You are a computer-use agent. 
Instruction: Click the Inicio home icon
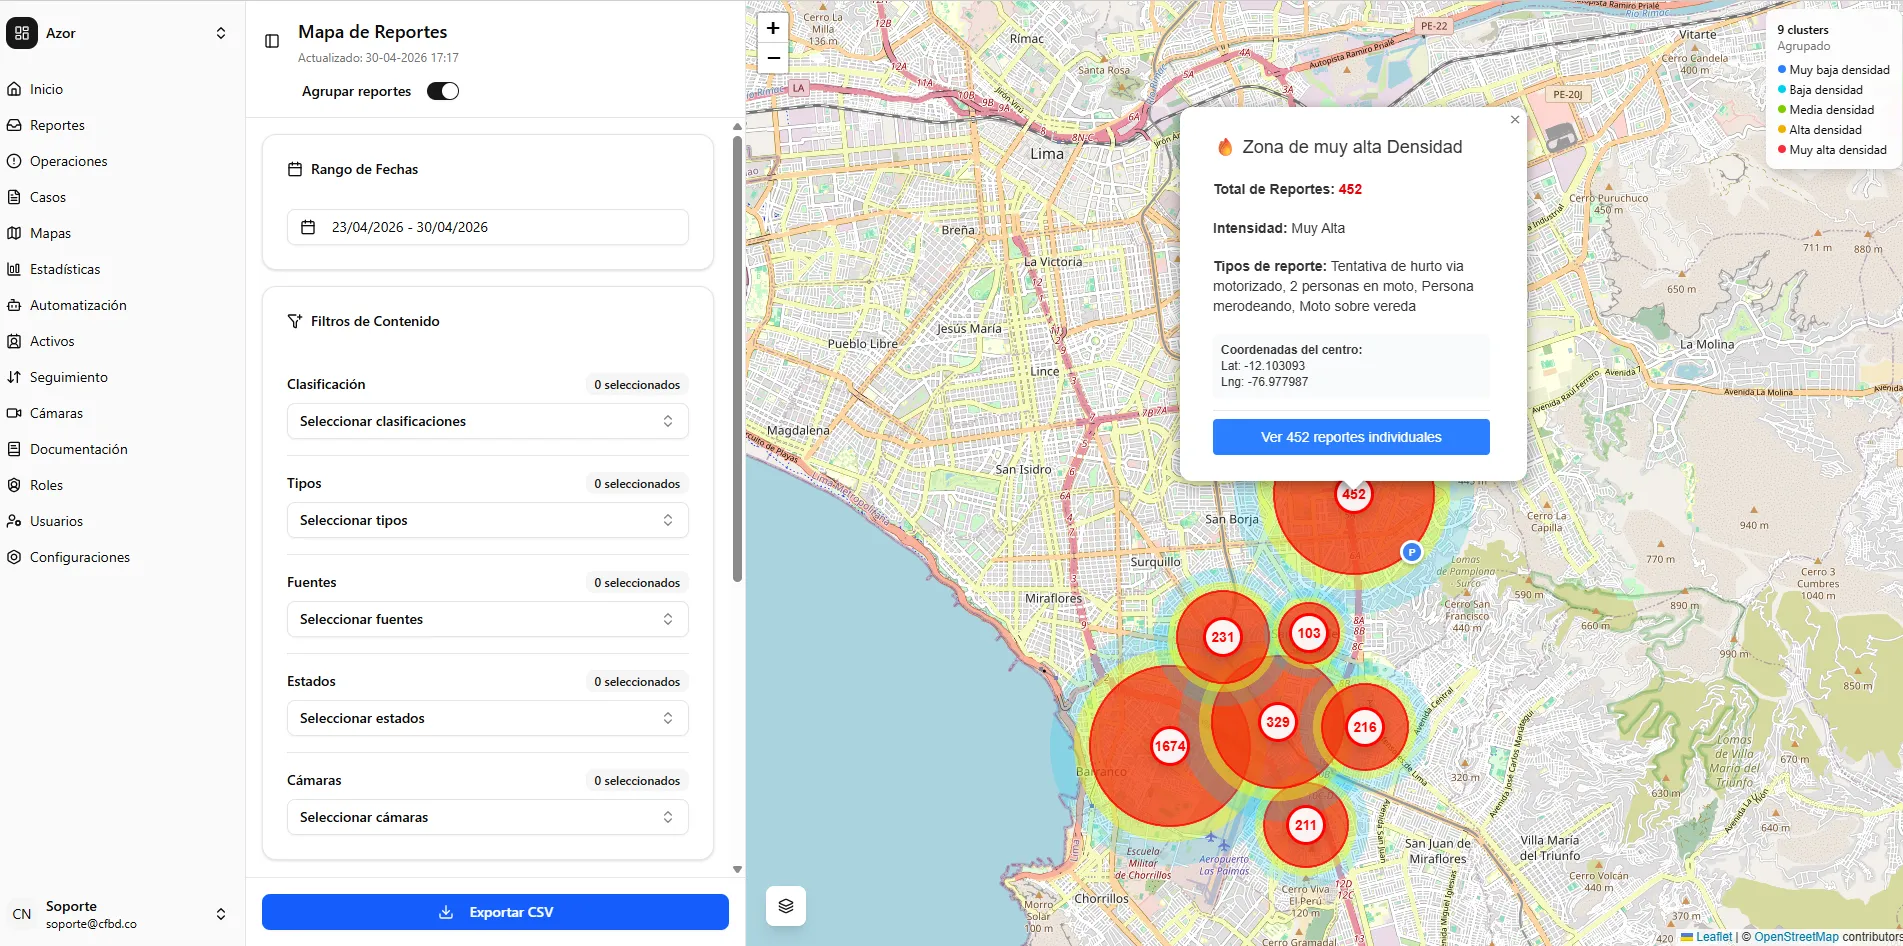pos(14,89)
